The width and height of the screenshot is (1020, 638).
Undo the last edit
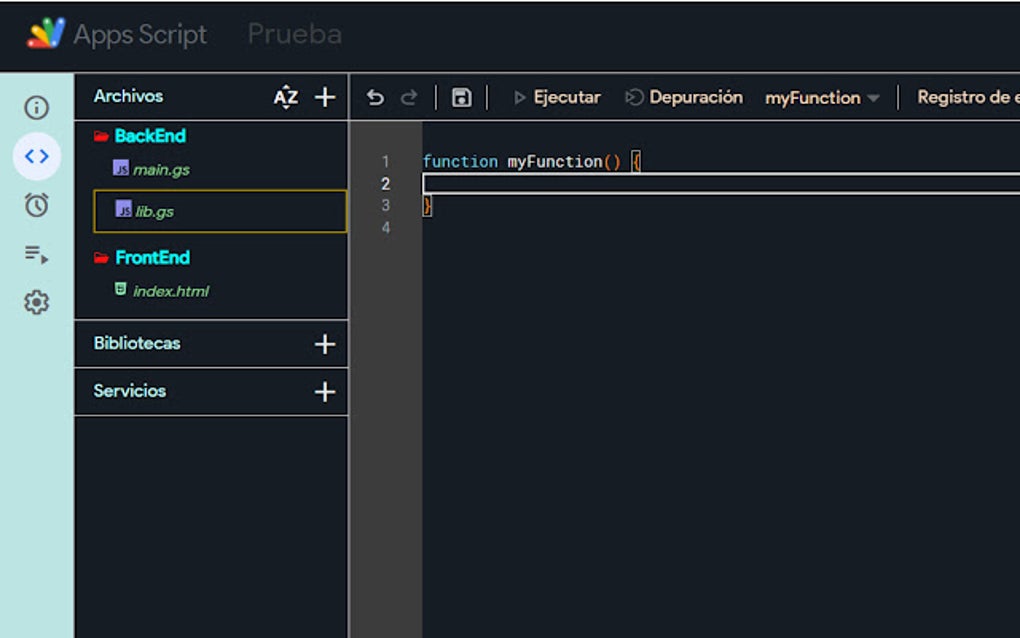[374, 97]
